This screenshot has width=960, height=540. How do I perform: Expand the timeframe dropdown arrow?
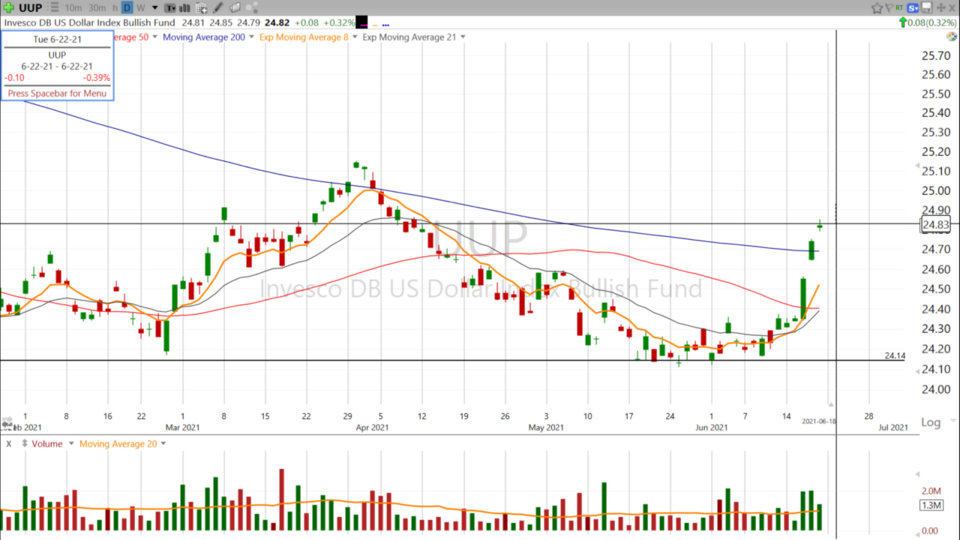pos(155,8)
